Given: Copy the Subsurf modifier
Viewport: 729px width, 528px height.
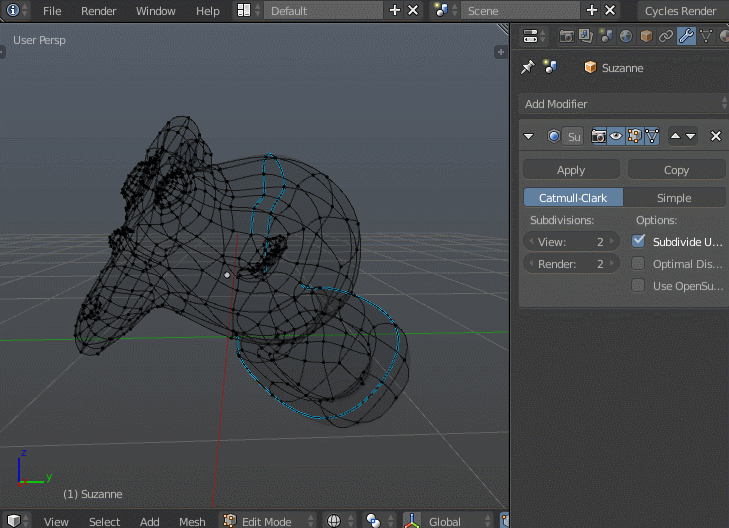Looking at the screenshot, I should (676, 170).
